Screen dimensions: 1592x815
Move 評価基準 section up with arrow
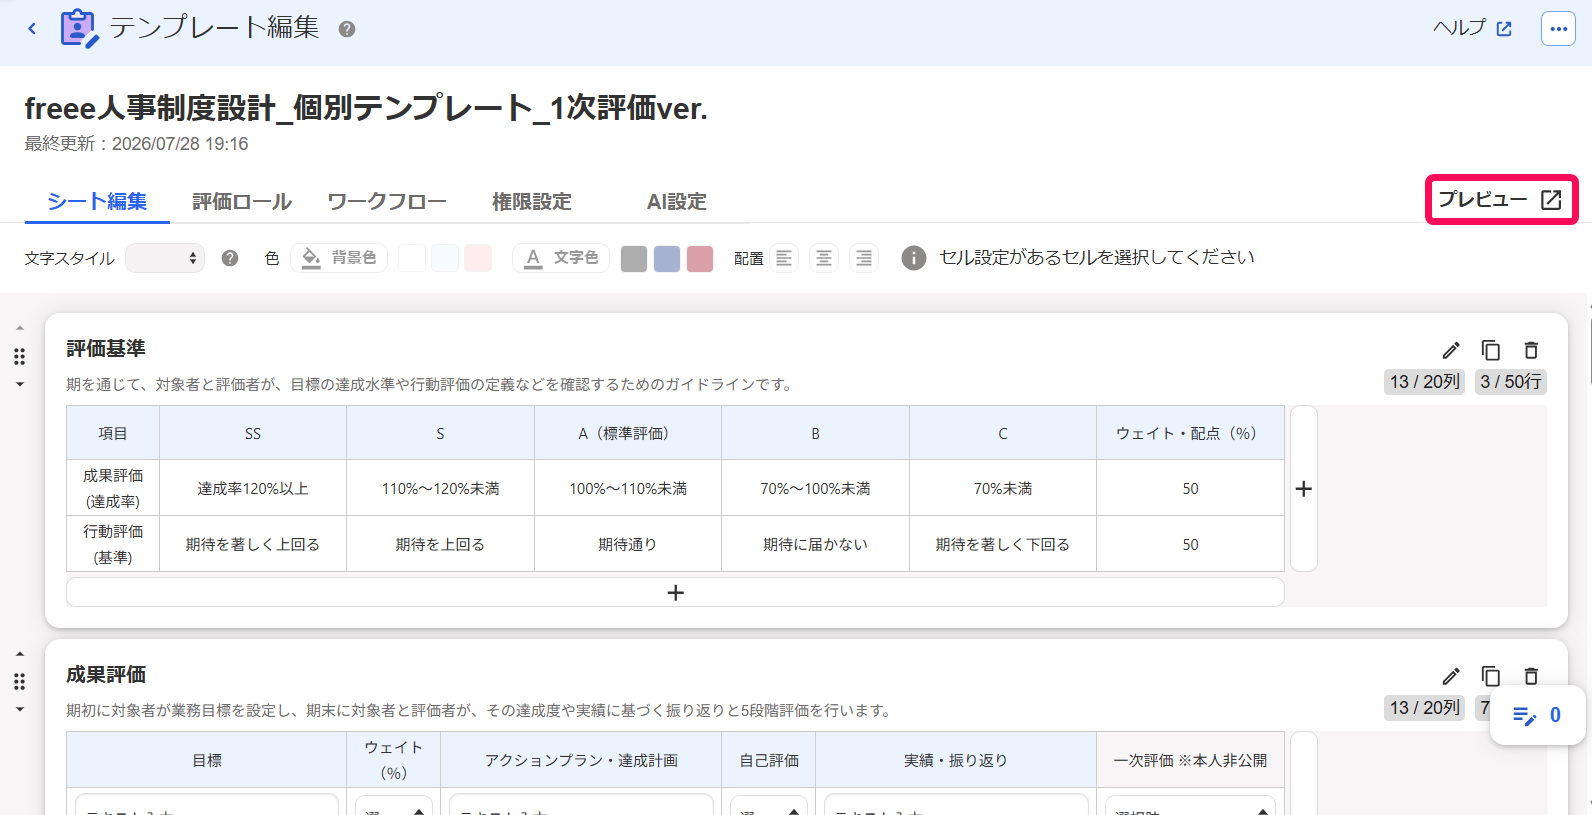click(x=19, y=328)
